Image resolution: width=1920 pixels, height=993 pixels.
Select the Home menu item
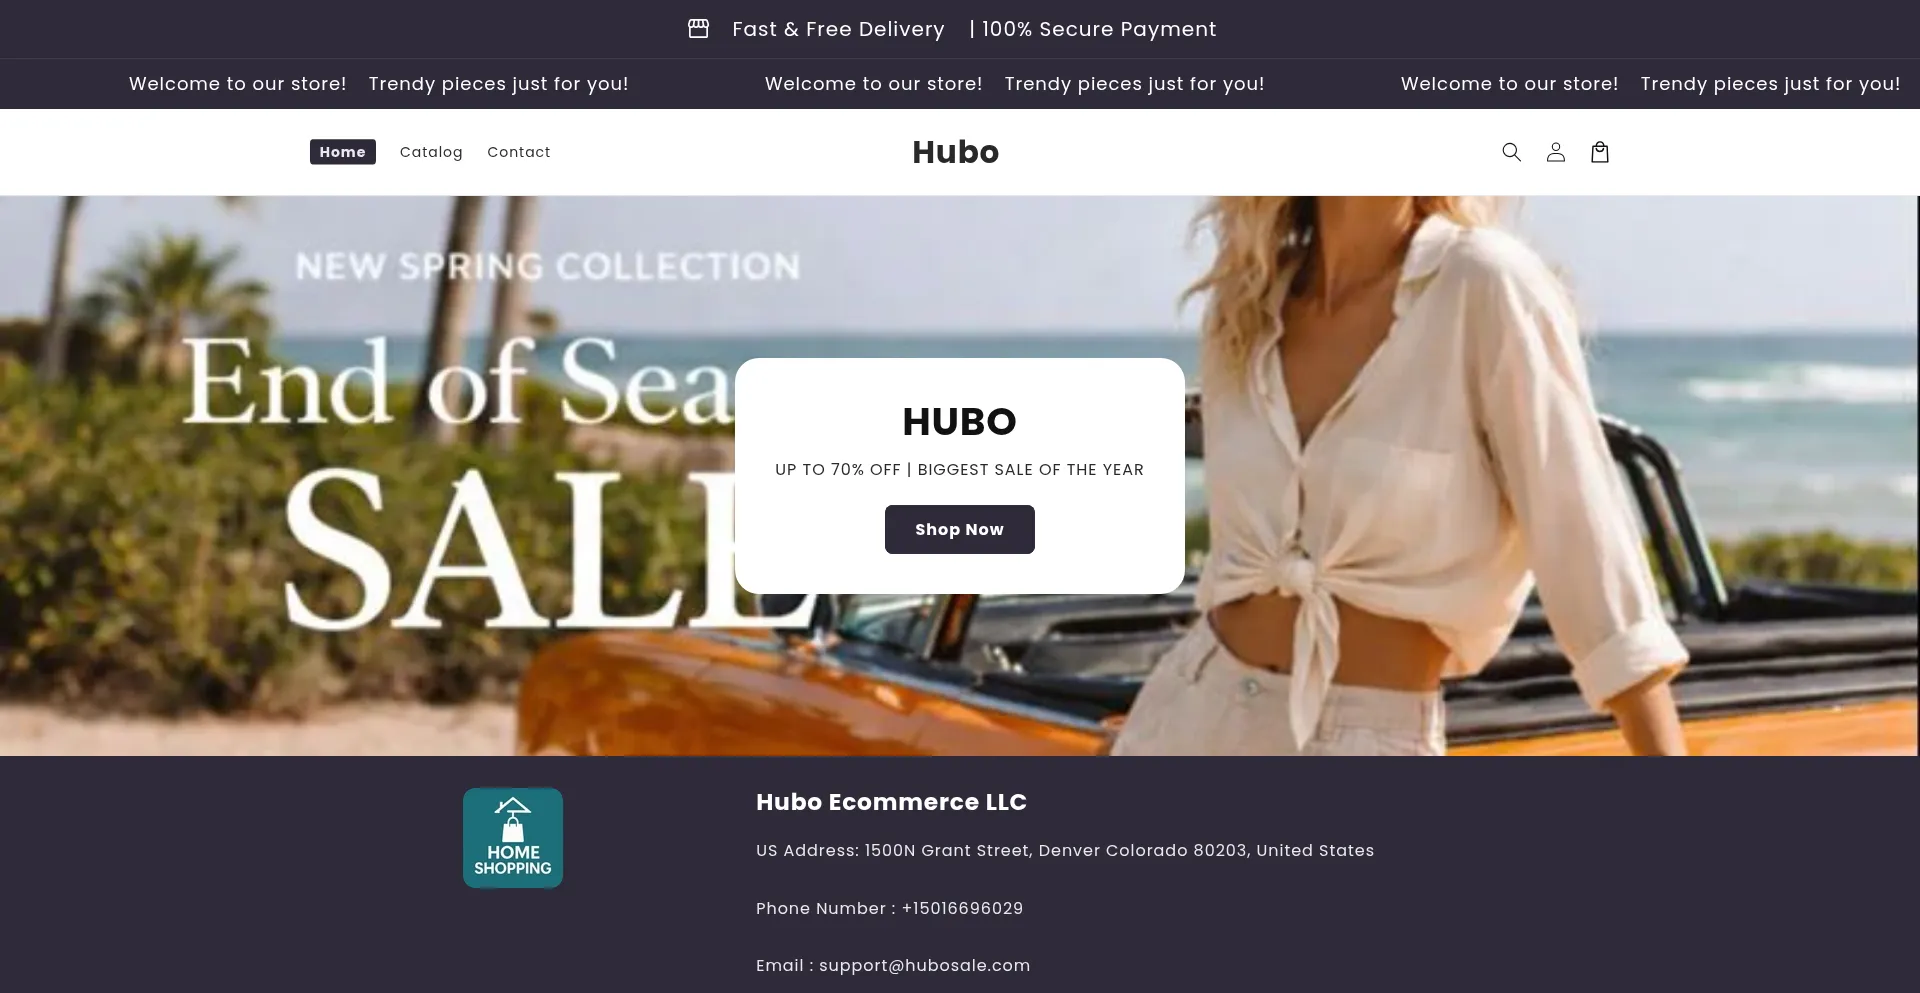[342, 151]
